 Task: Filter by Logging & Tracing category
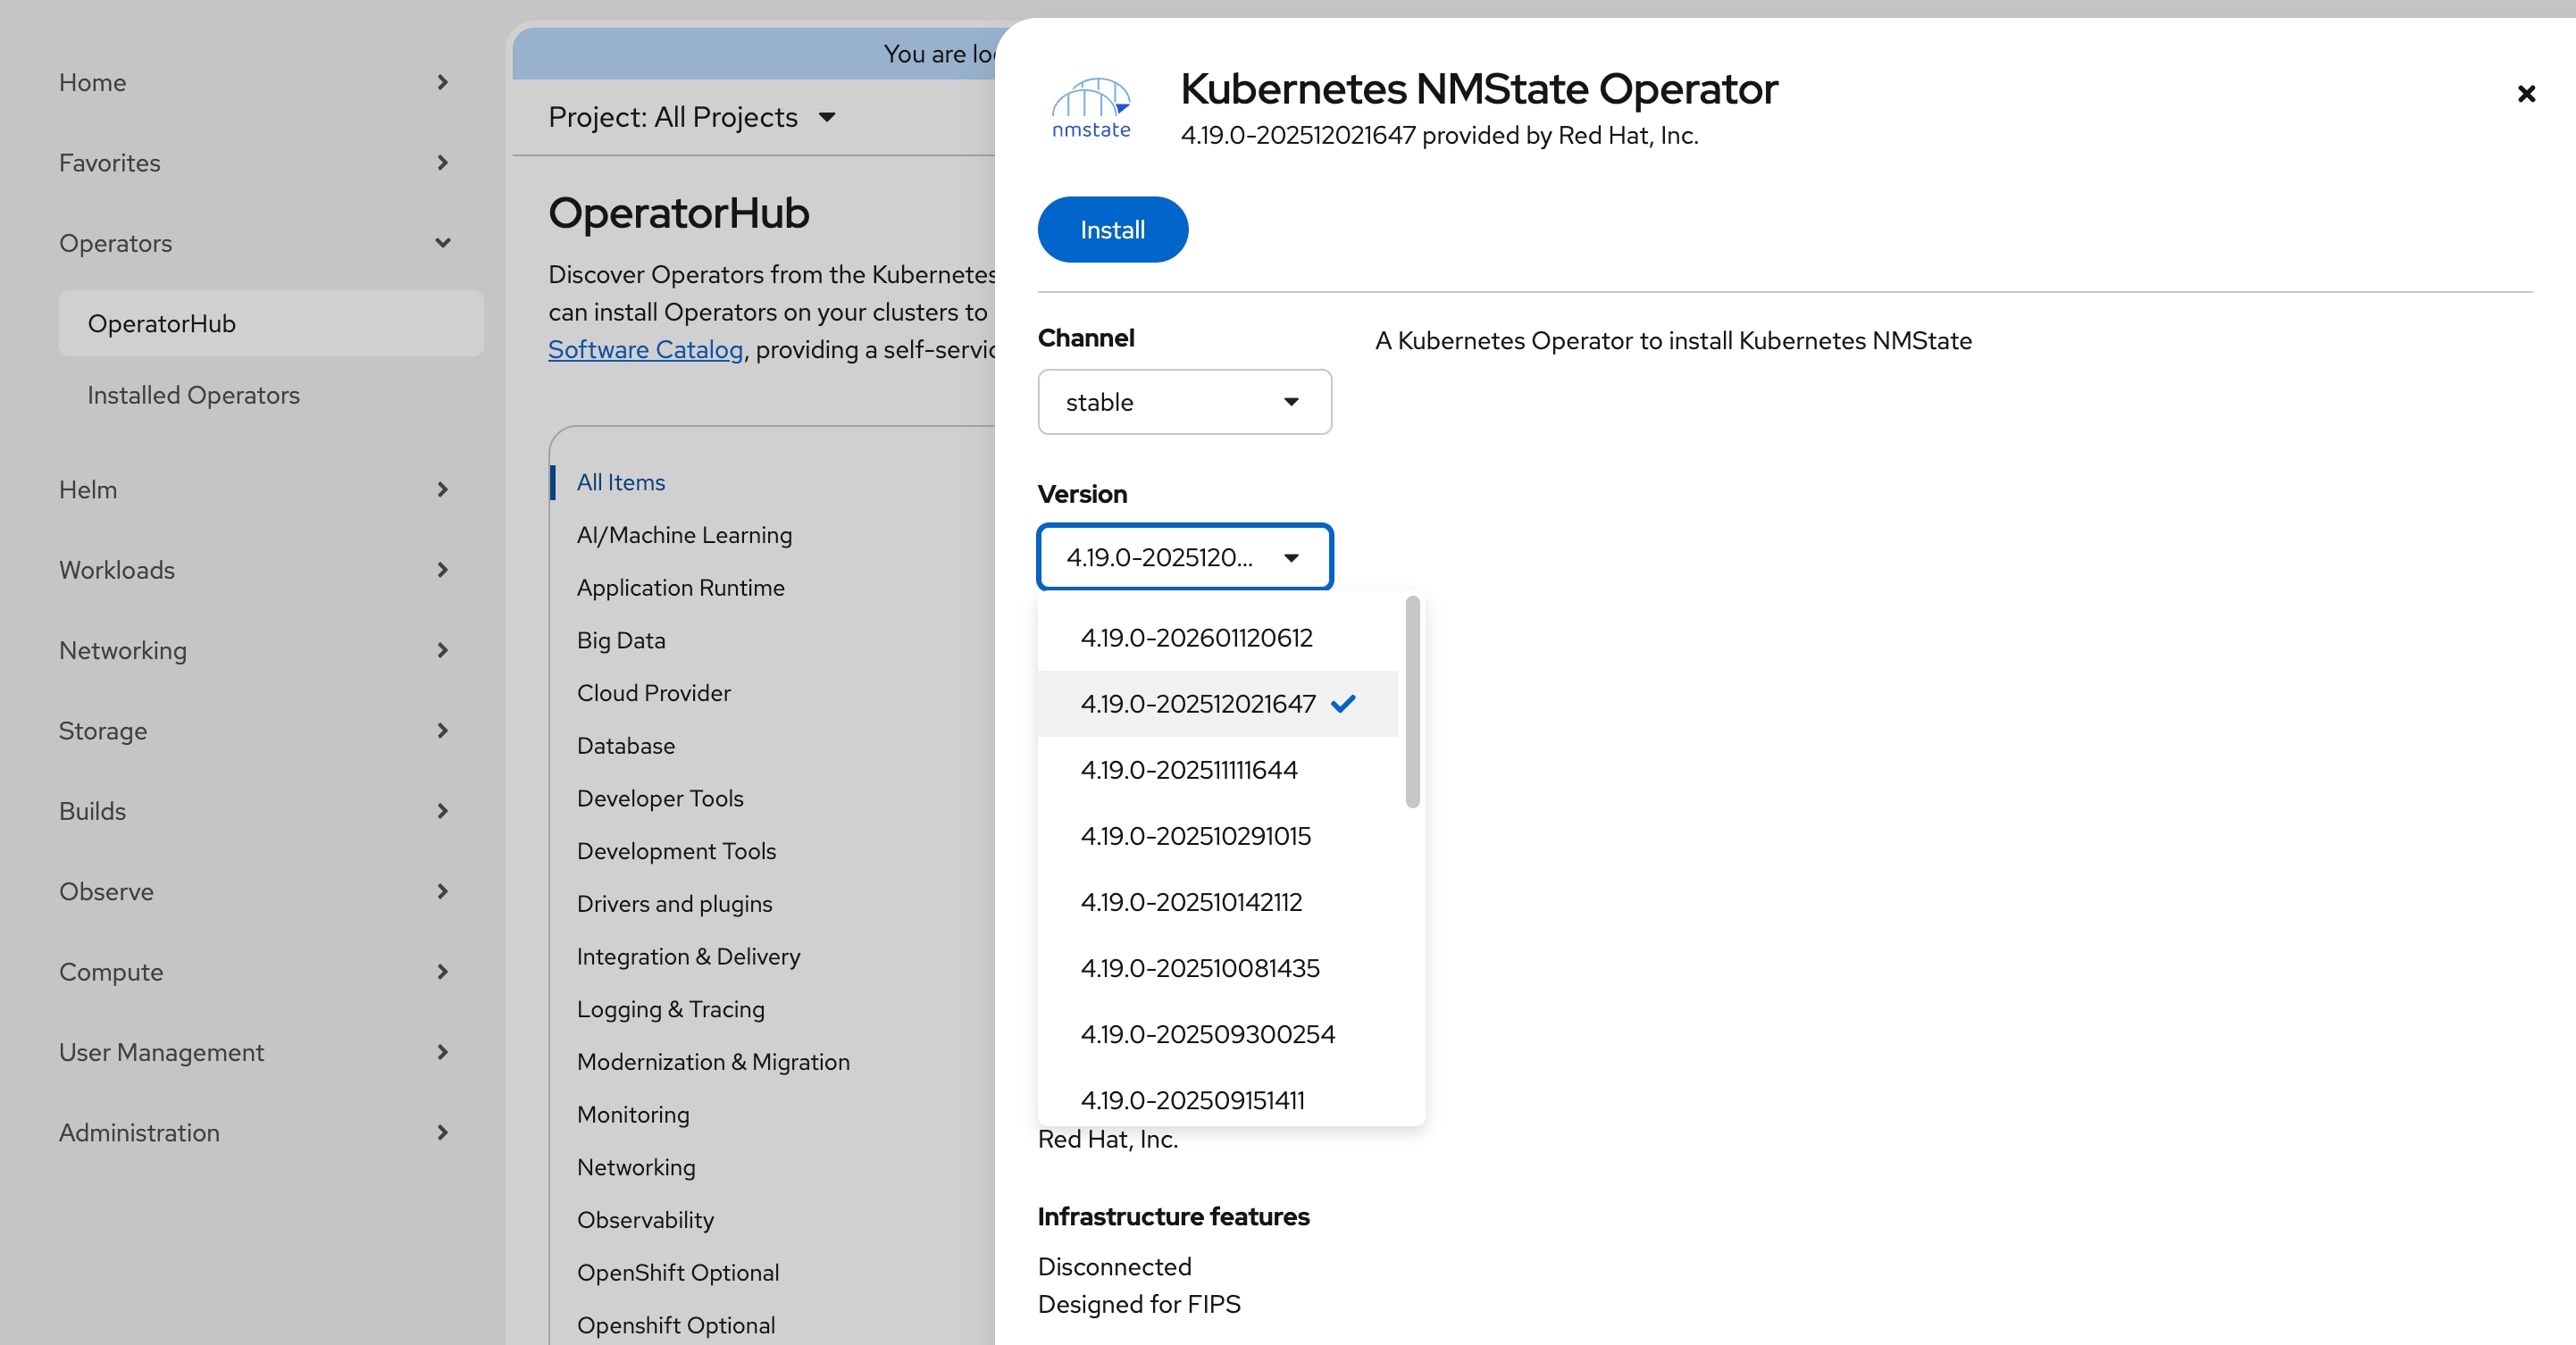(670, 1010)
